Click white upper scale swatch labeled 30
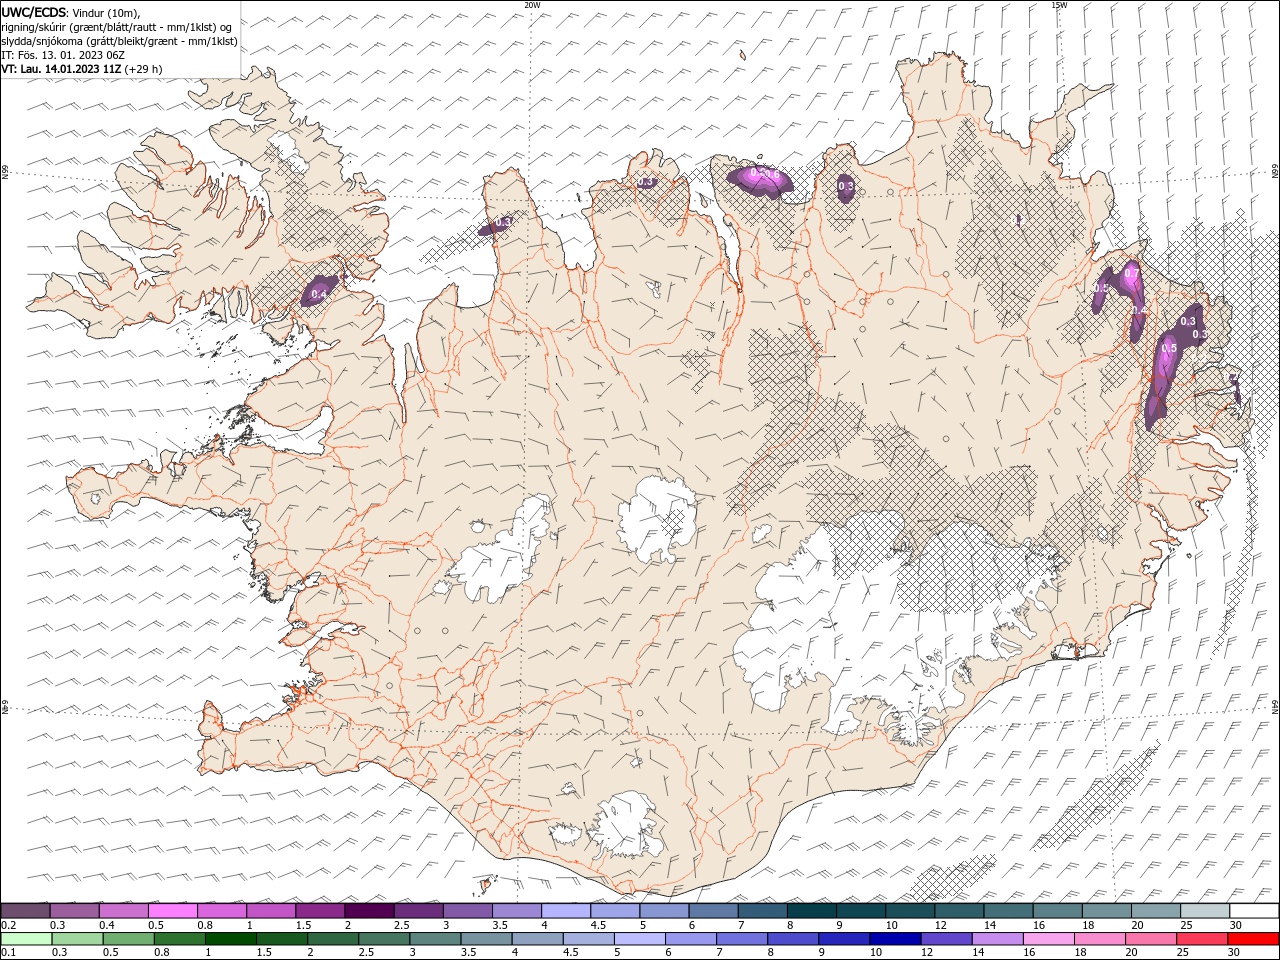 (1253, 911)
